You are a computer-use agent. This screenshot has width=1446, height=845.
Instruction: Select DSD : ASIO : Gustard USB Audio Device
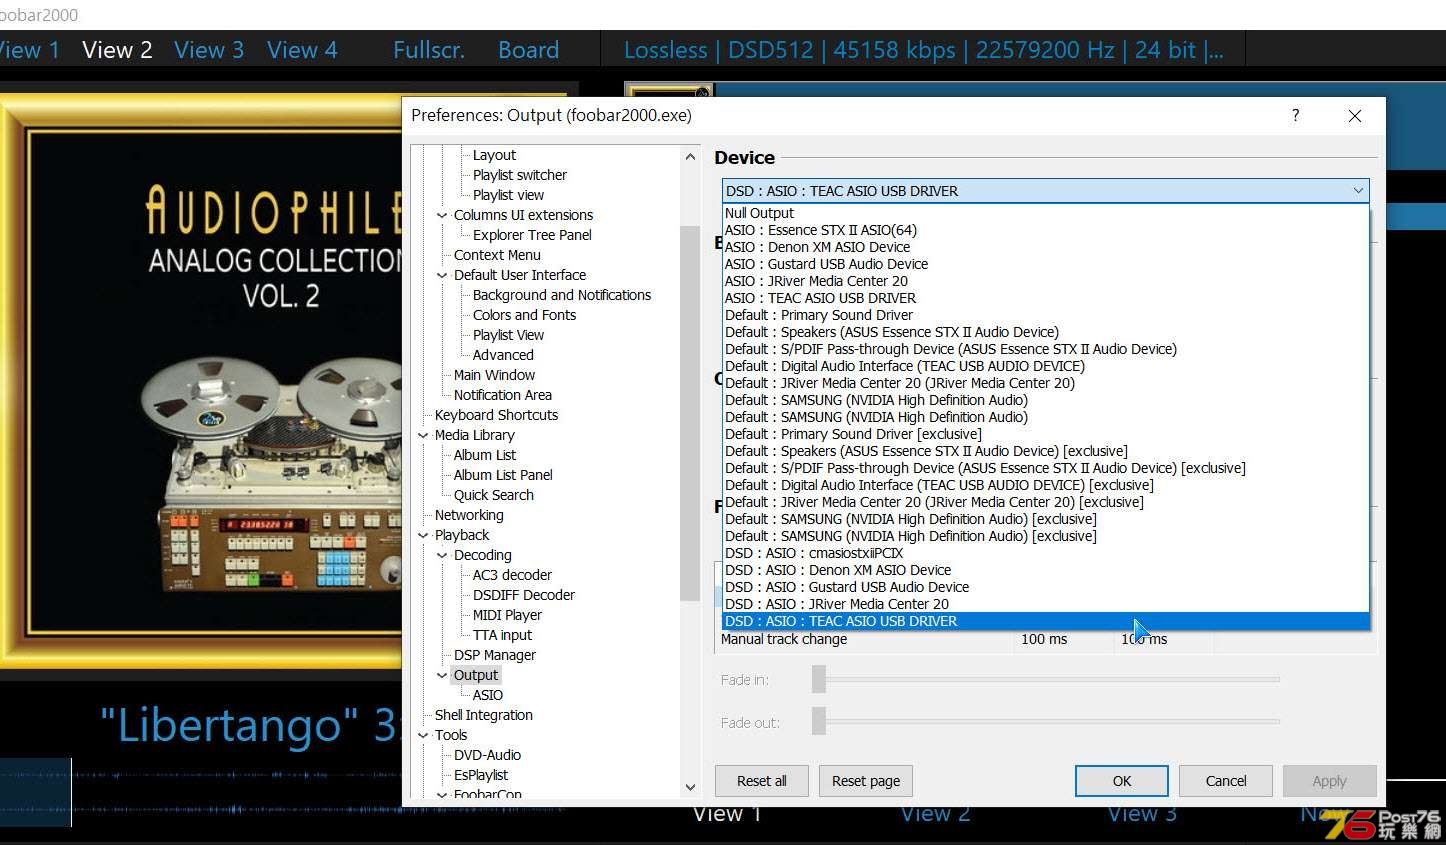point(1045,587)
